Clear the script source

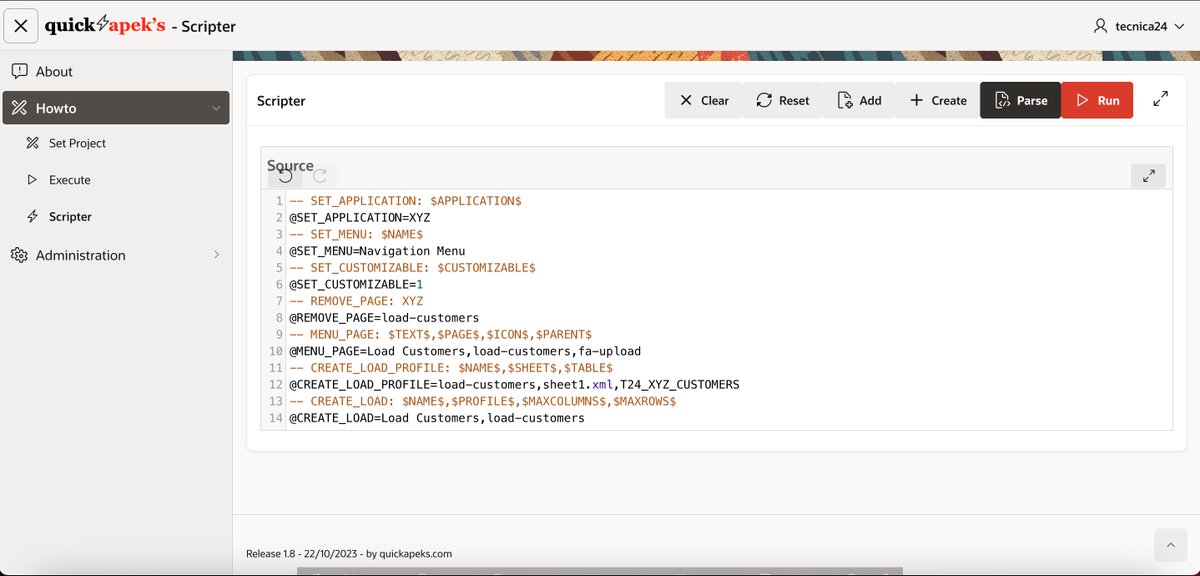[x=704, y=100]
